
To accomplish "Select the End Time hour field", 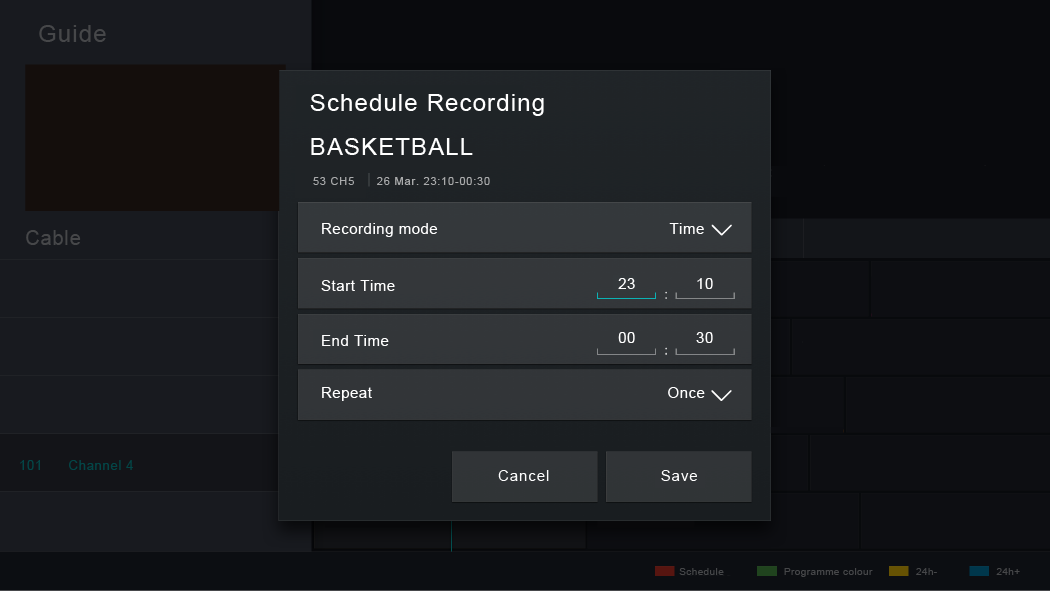I will pos(626,340).
